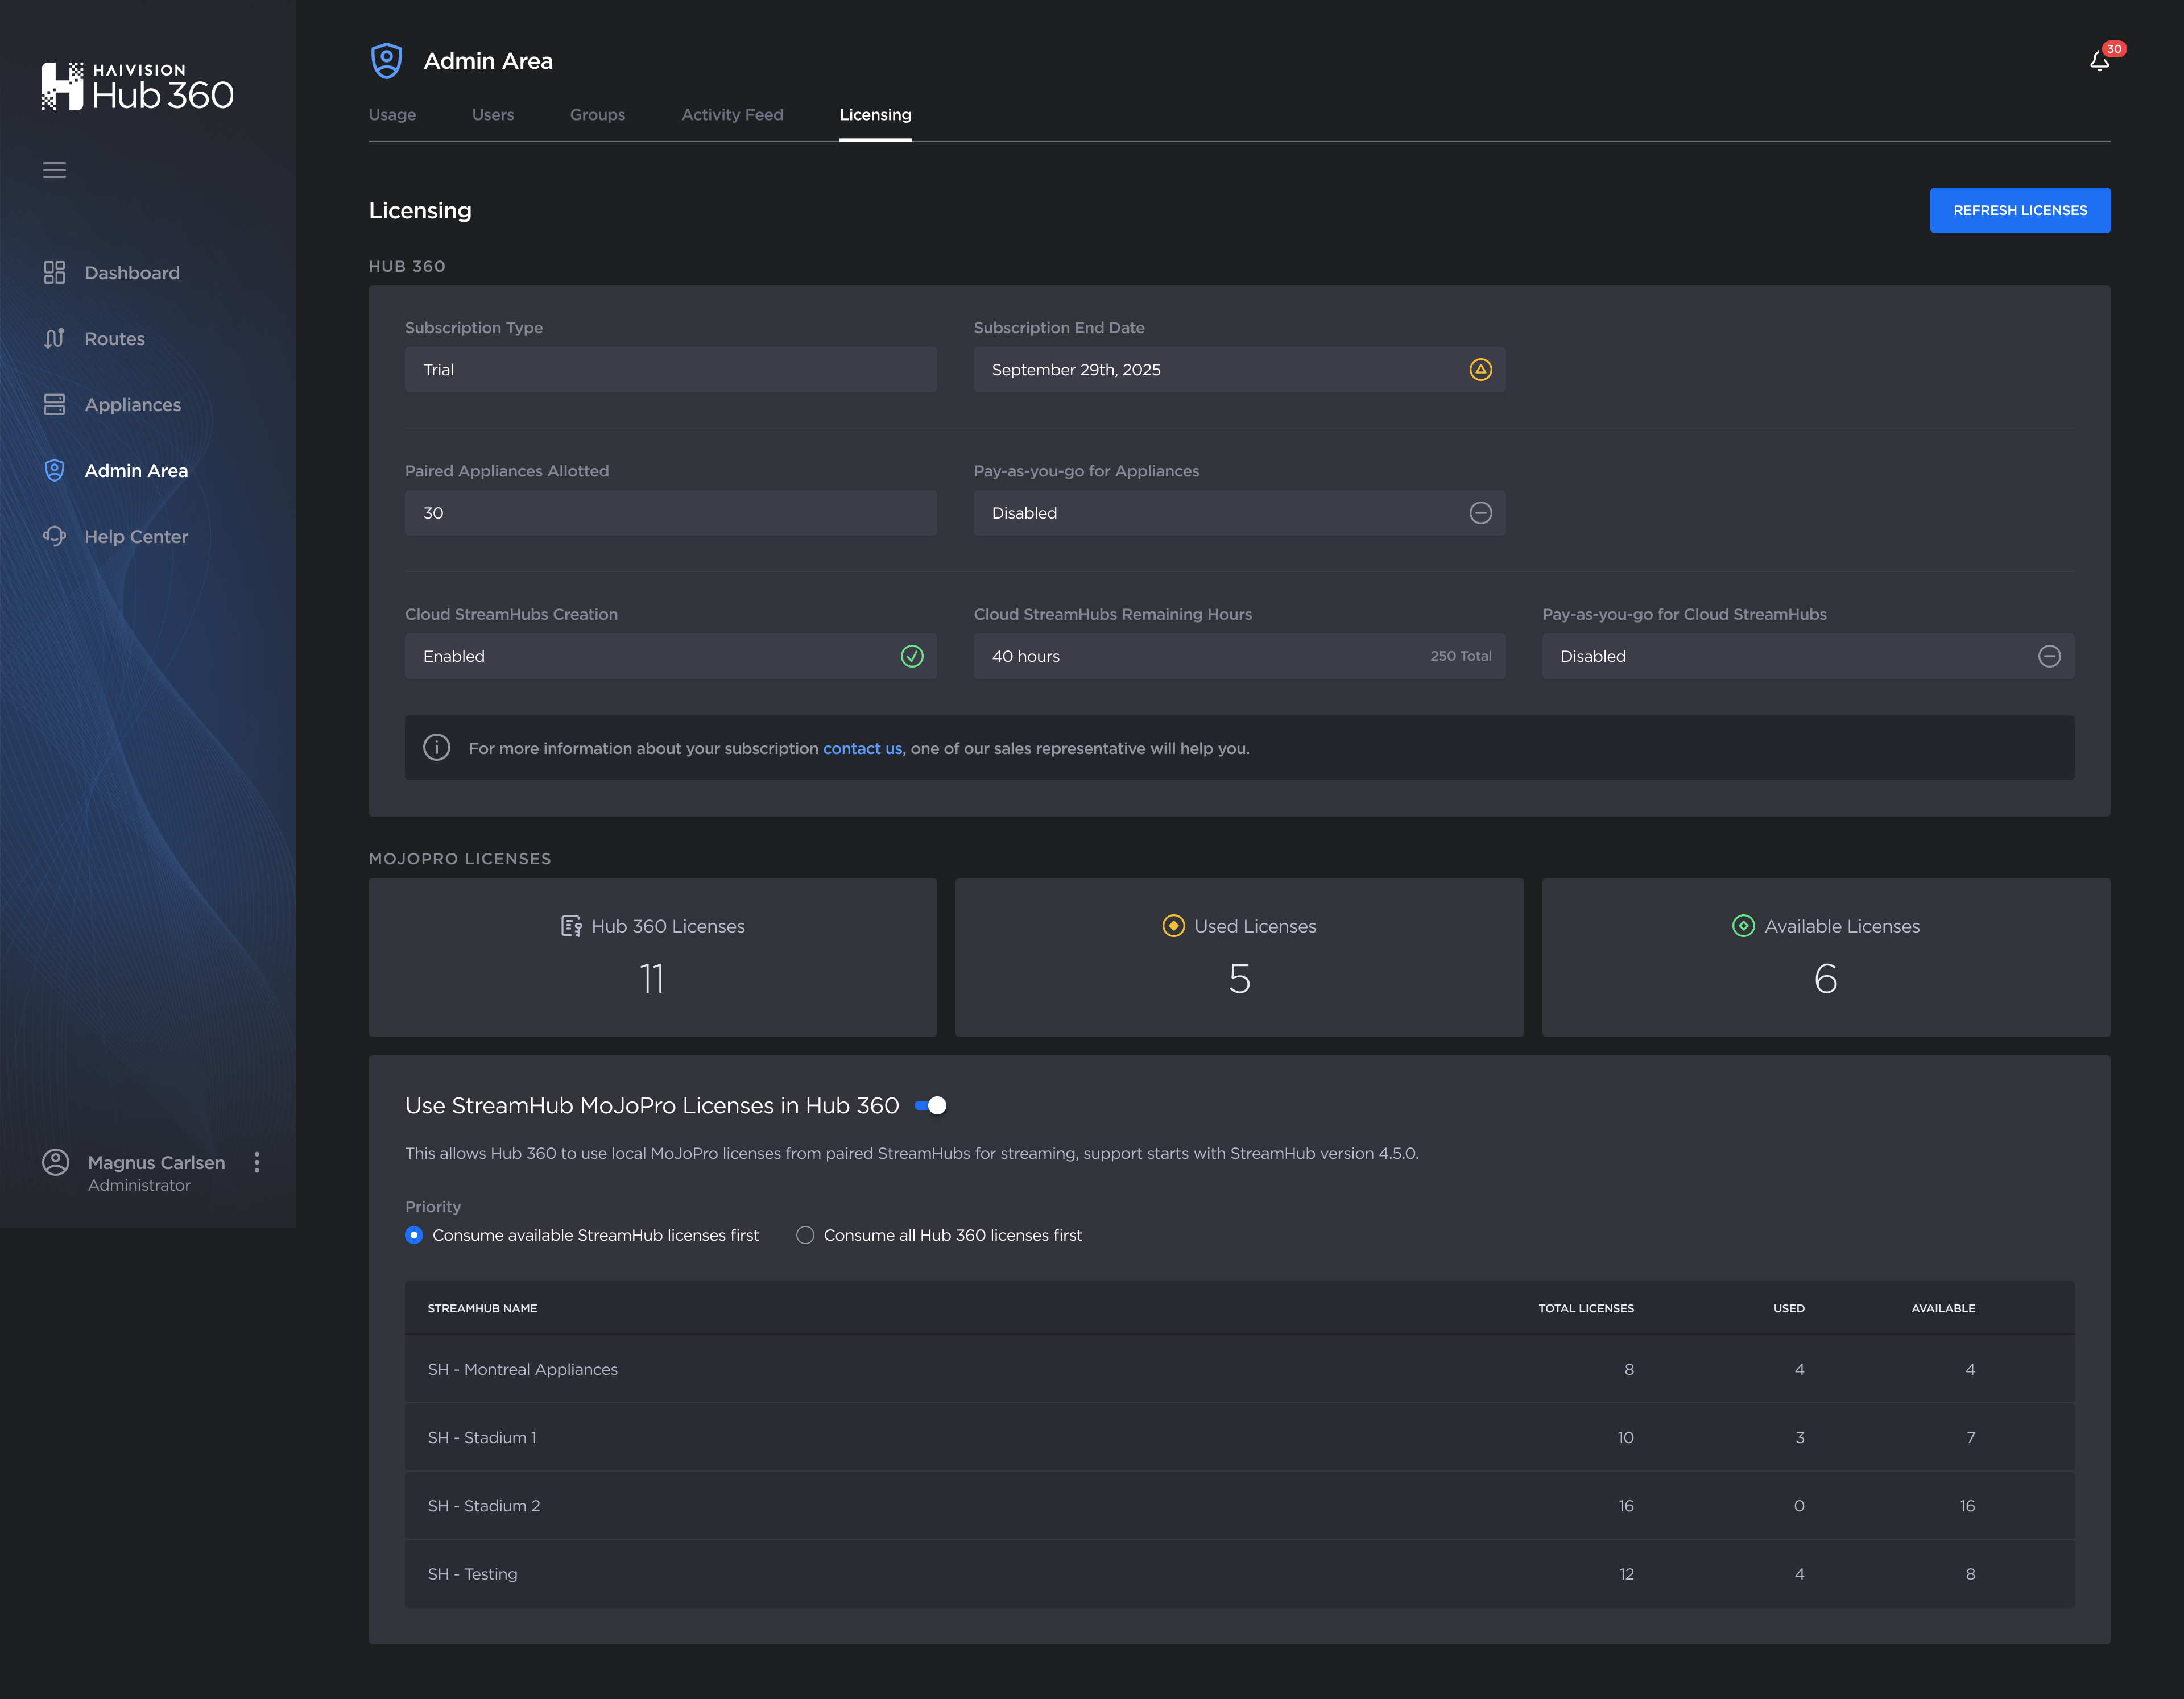Switch to the Usage tab
Viewport: 2184px width, 1699px height.
[x=392, y=115]
